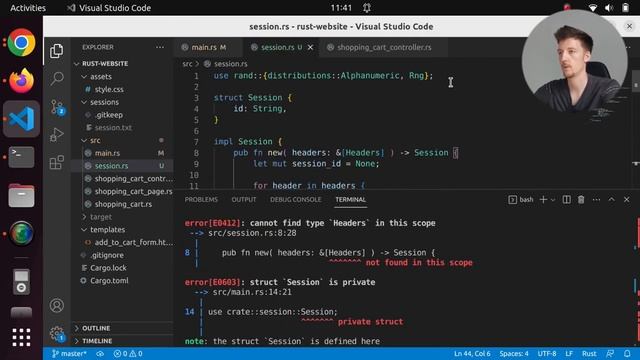Open the Run and Debug view
The image size is (640, 360).
point(57,134)
